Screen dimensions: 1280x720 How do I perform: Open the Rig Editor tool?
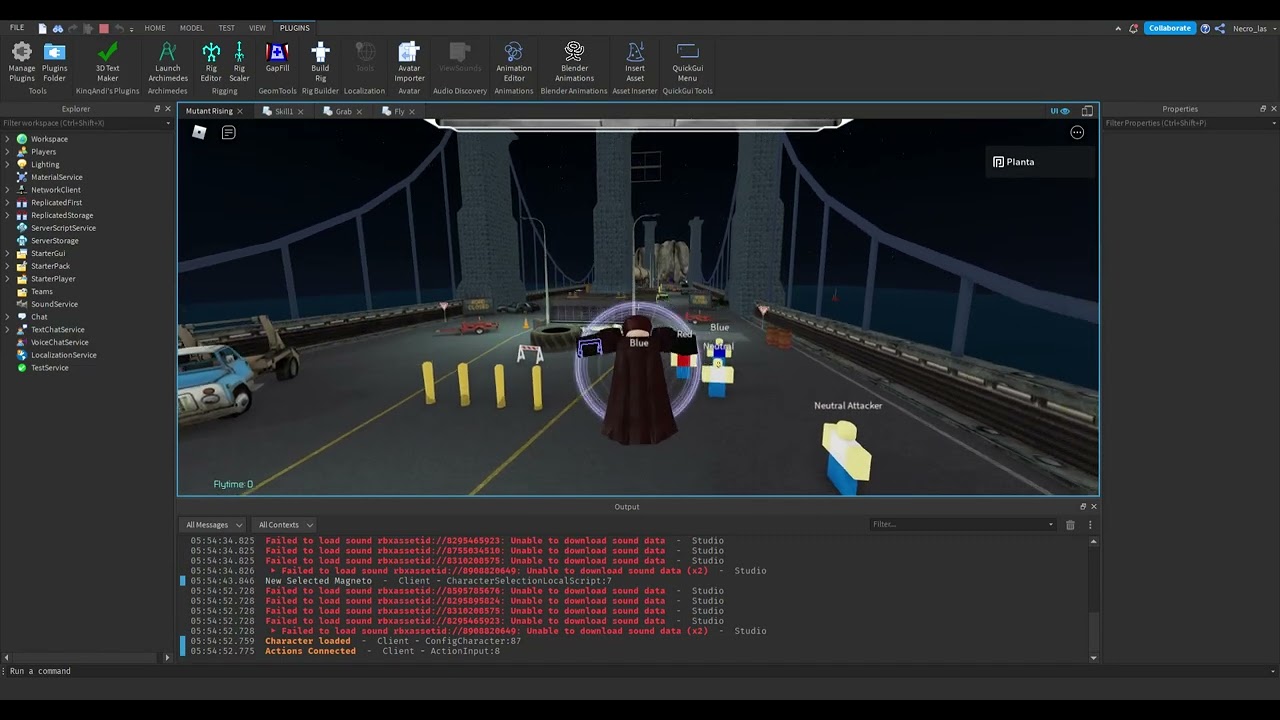210,62
